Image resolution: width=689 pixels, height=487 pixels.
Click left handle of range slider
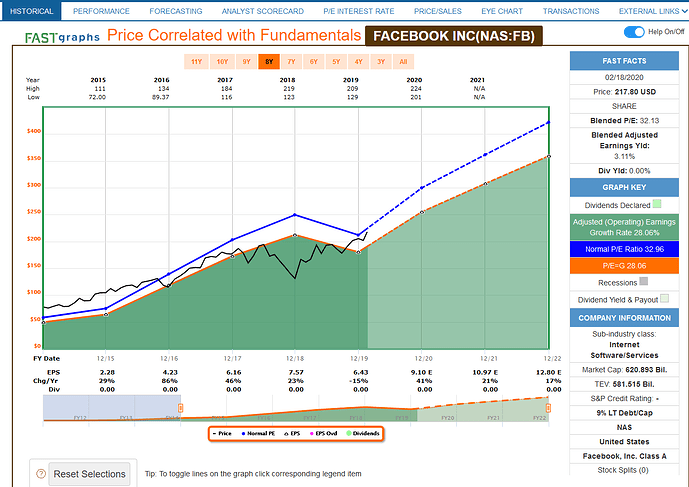click(x=180, y=408)
